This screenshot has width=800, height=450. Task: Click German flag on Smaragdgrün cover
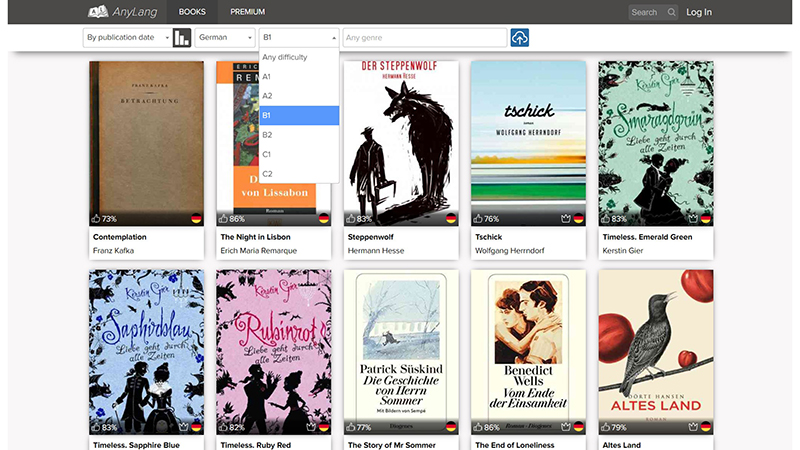706,218
